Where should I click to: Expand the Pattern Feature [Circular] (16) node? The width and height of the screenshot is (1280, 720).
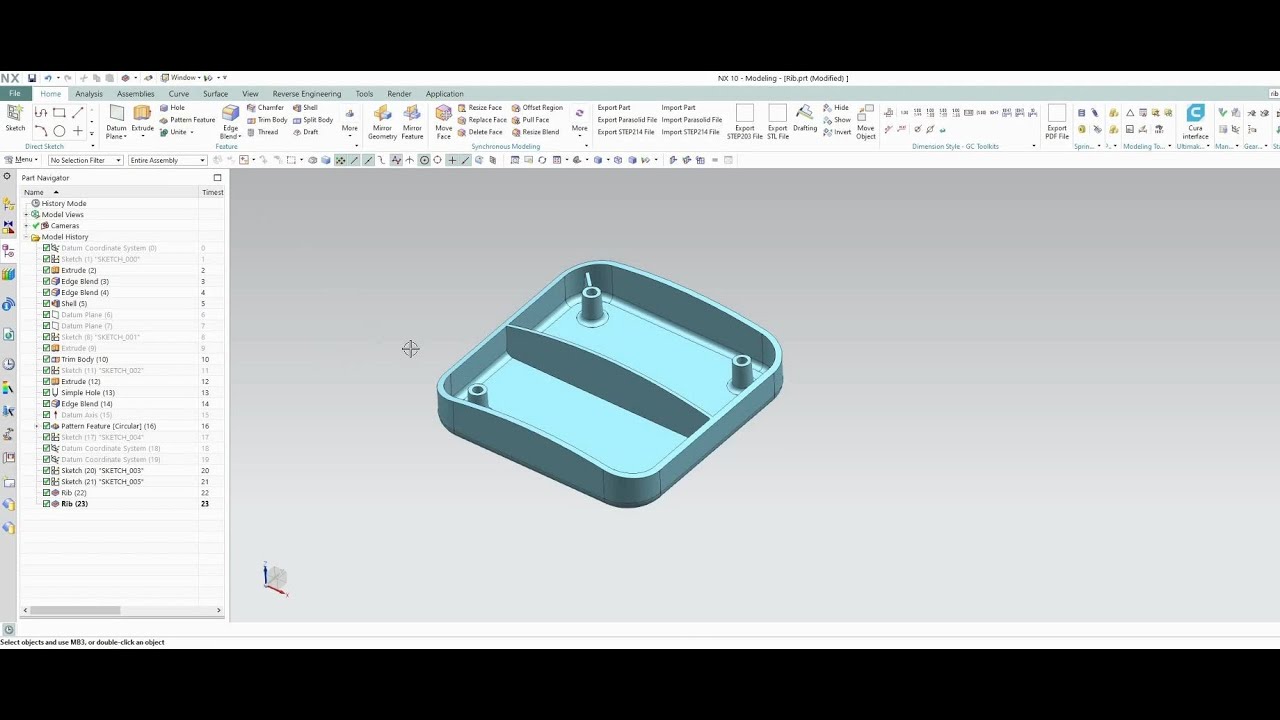pyautogui.click(x=37, y=426)
